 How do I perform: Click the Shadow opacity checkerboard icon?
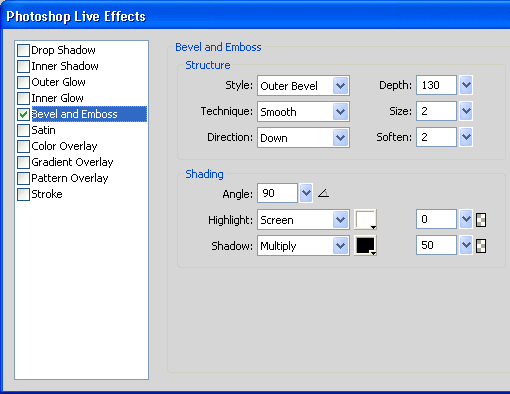[x=481, y=246]
